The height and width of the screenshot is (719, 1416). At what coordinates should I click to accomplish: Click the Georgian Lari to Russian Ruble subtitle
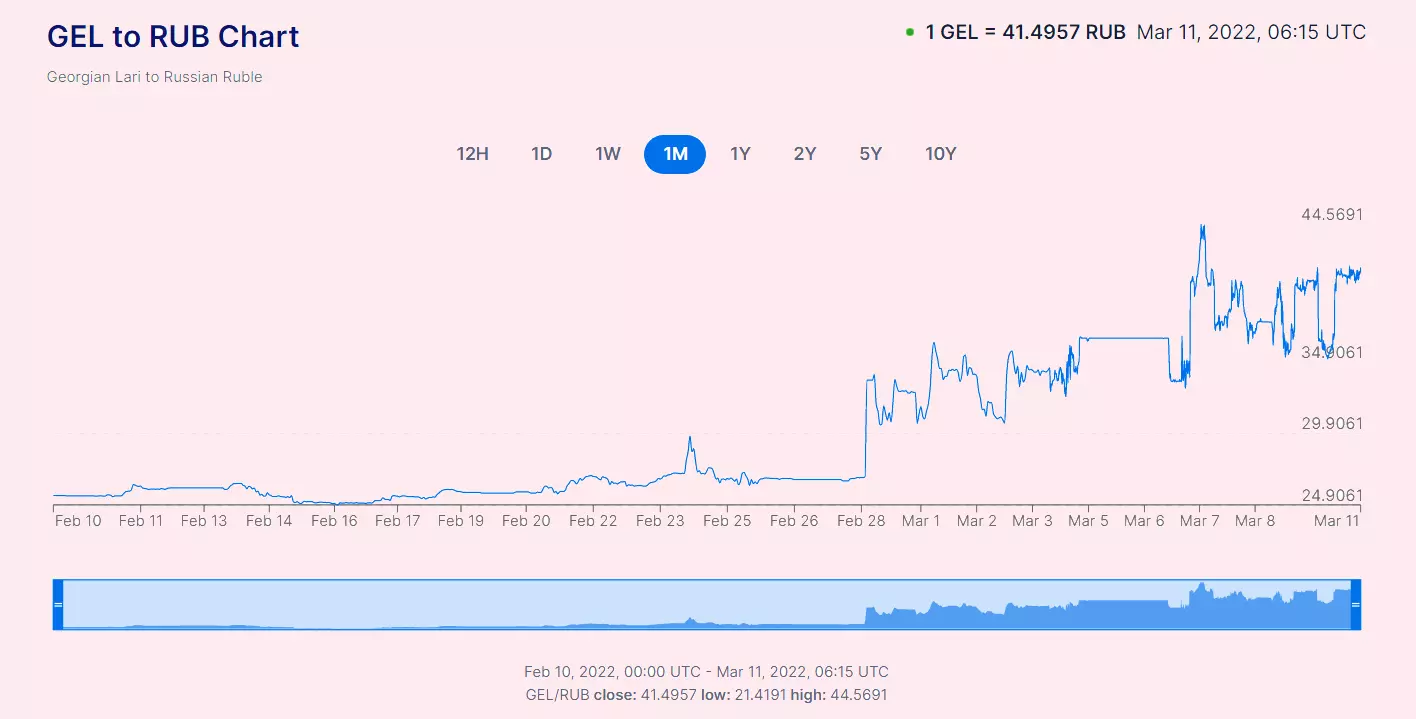[153, 76]
